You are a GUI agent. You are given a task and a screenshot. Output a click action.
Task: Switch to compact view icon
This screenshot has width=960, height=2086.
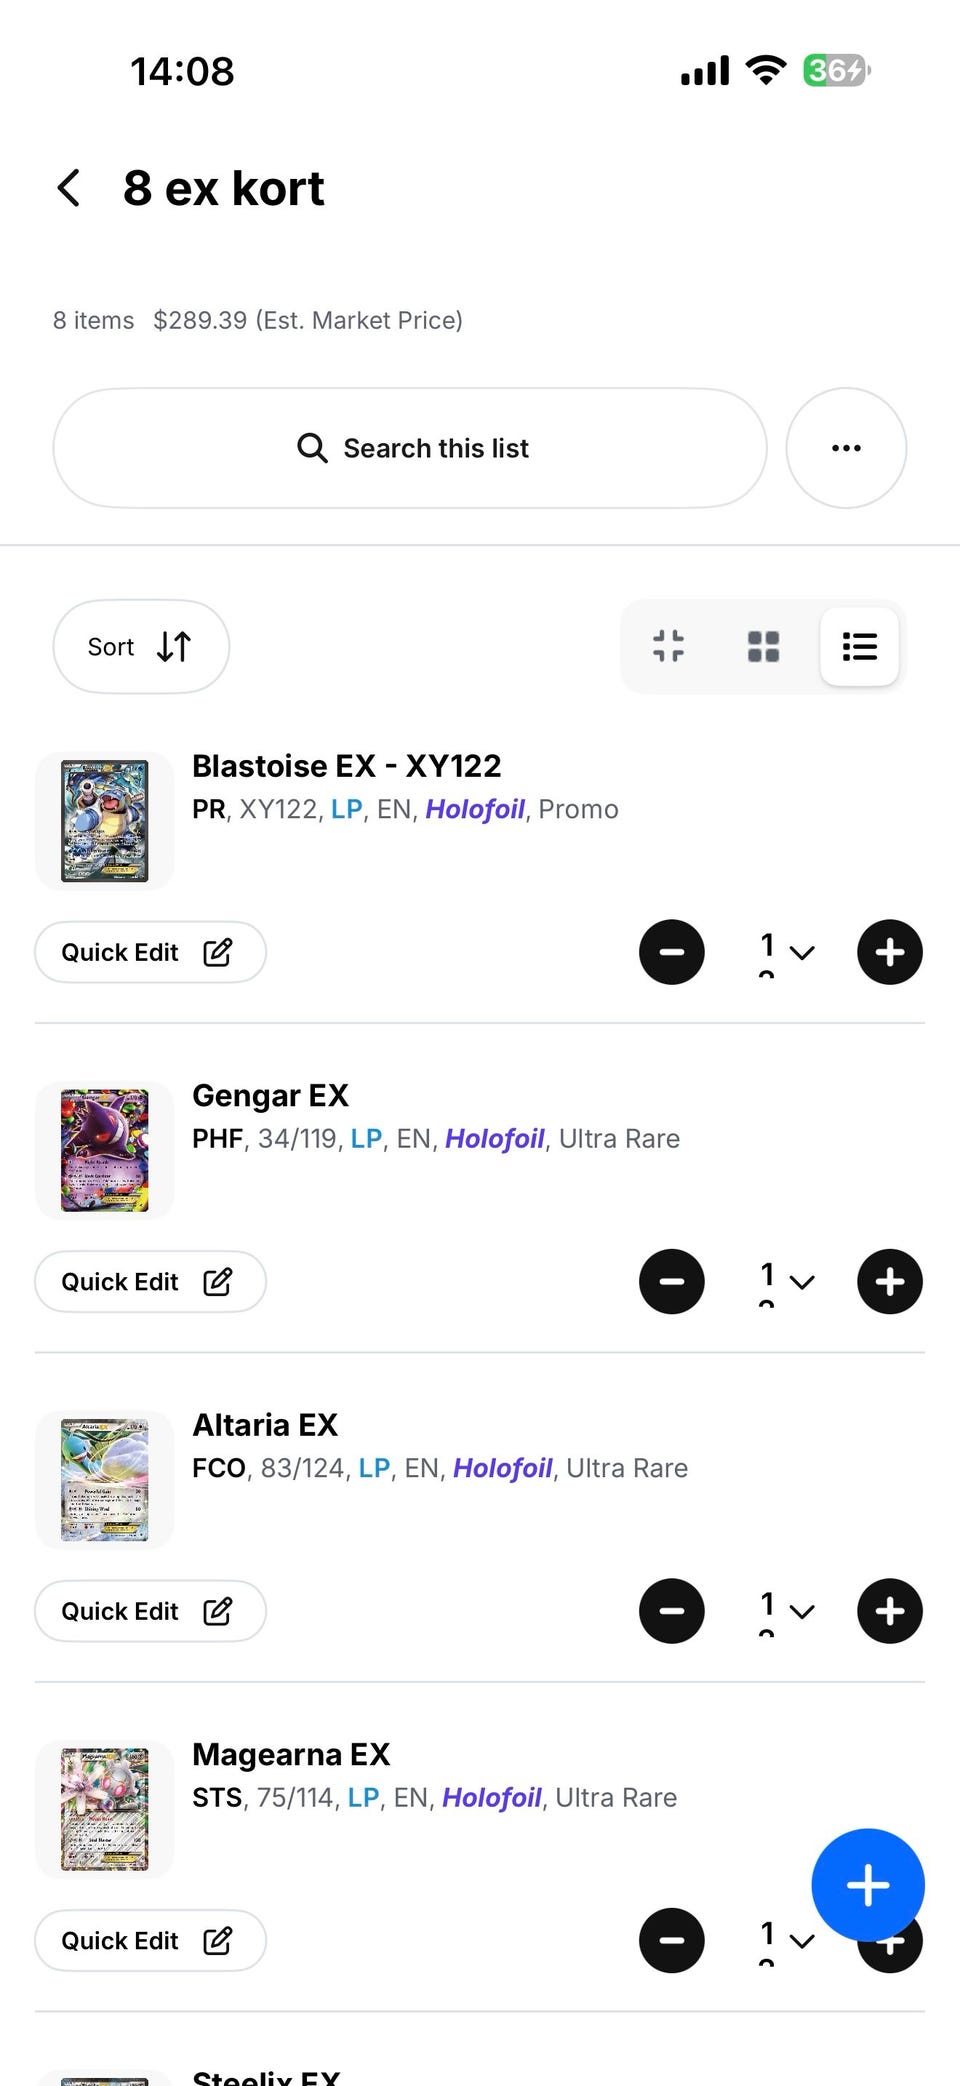pos(668,646)
